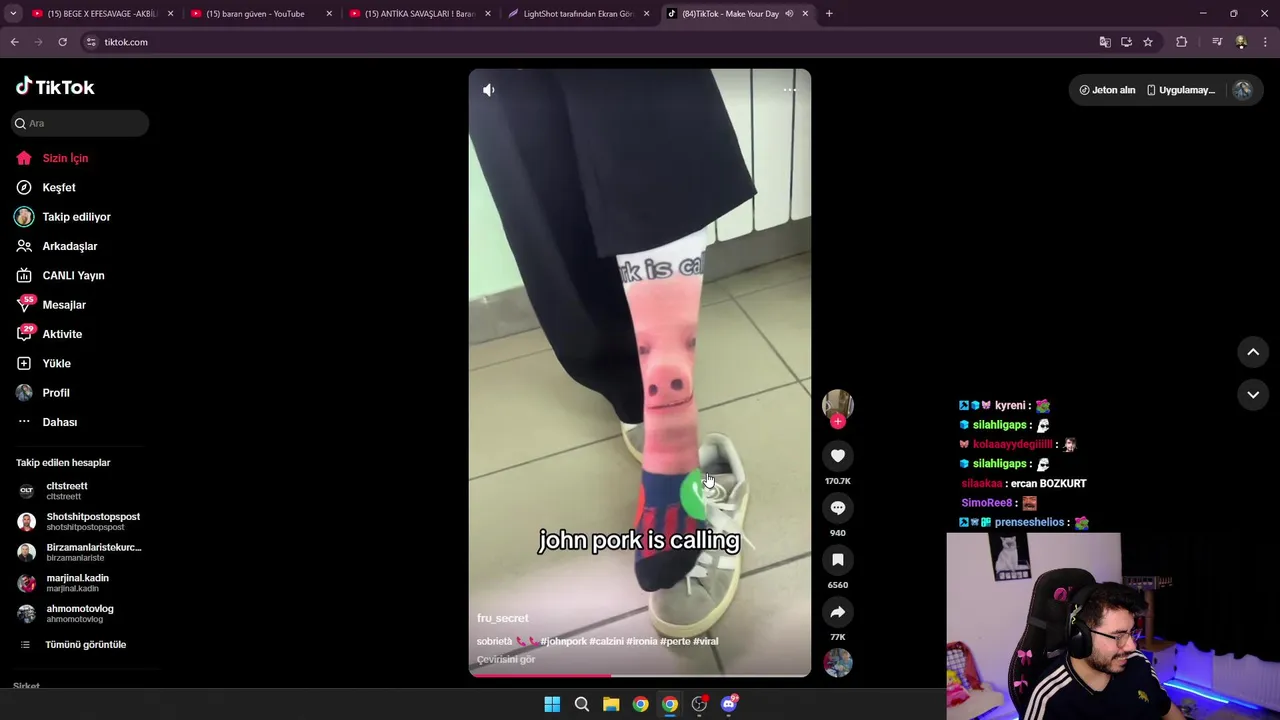Image resolution: width=1280 pixels, height=720 pixels.
Task: Open OBS Studio from the taskbar
Action: tap(699, 704)
